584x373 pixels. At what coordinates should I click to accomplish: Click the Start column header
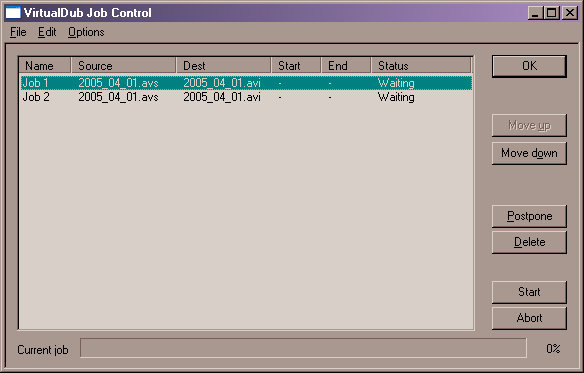(296, 66)
